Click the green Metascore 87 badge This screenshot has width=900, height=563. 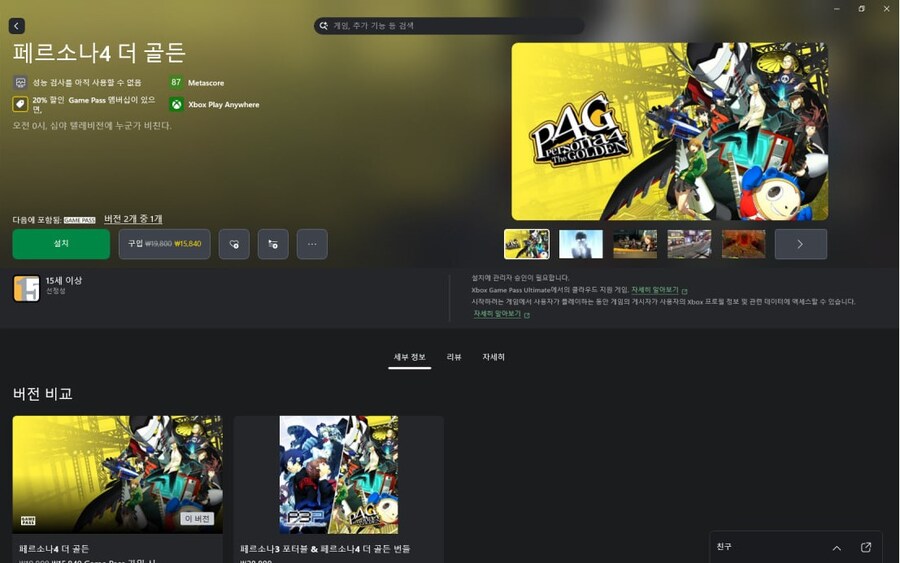[x=176, y=82]
